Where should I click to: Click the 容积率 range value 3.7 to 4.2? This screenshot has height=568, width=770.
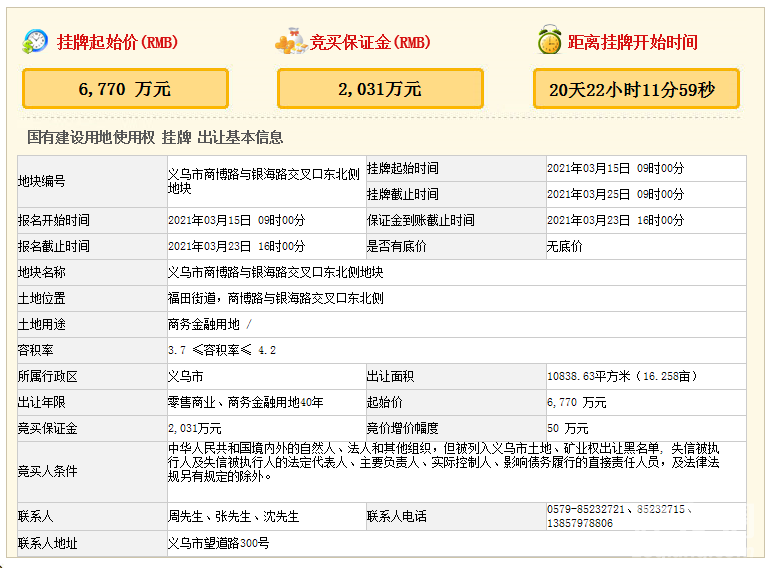pyautogui.click(x=221, y=350)
